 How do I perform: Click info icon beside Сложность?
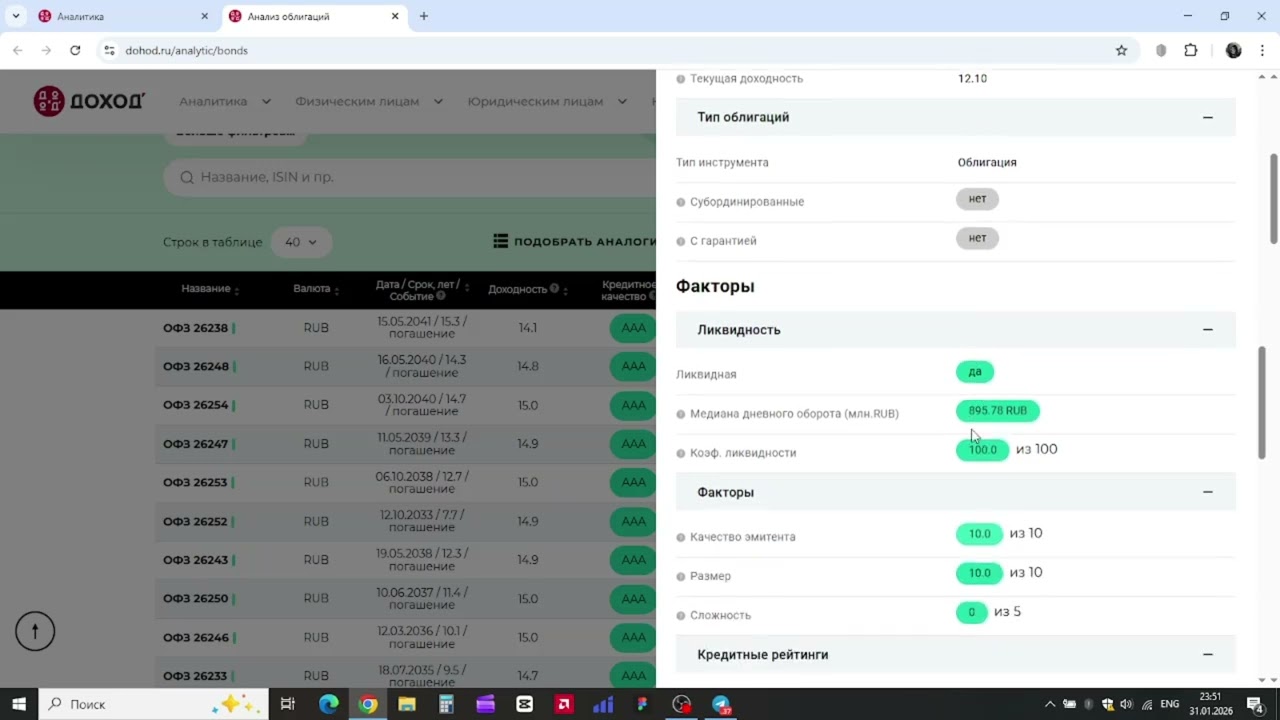pyautogui.click(x=681, y=615)
